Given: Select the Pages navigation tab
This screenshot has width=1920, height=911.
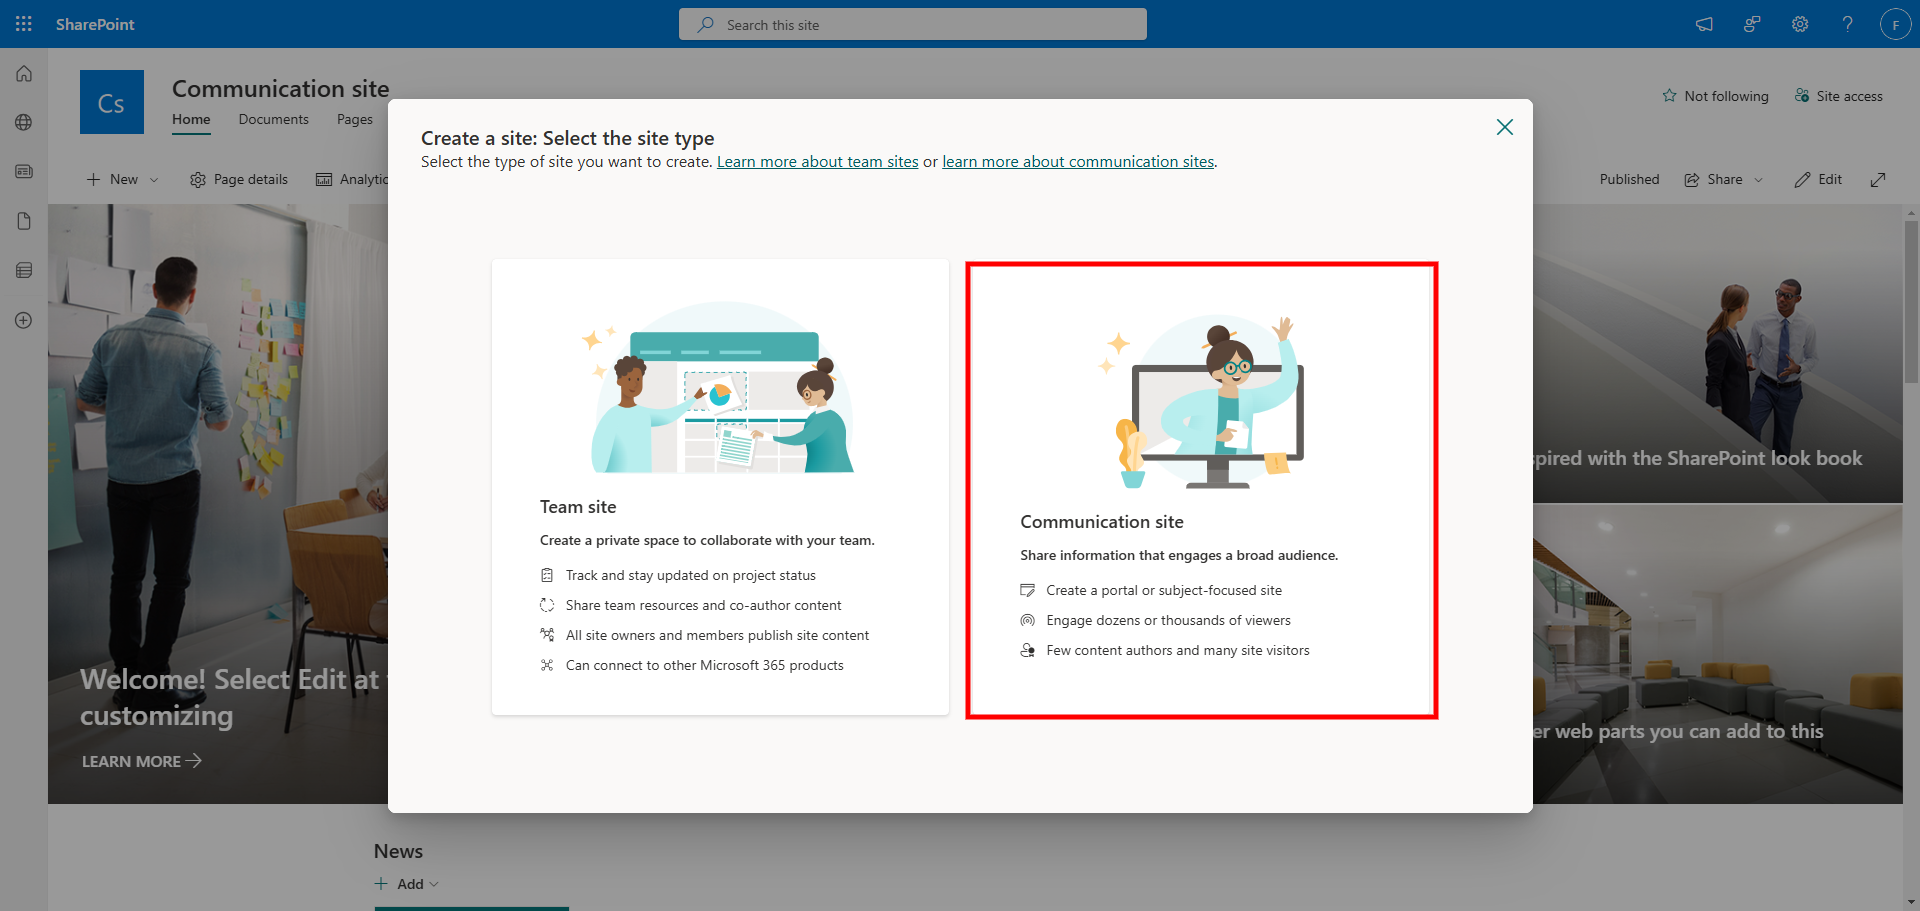Looking at the screenshot, I should [355, 119].
